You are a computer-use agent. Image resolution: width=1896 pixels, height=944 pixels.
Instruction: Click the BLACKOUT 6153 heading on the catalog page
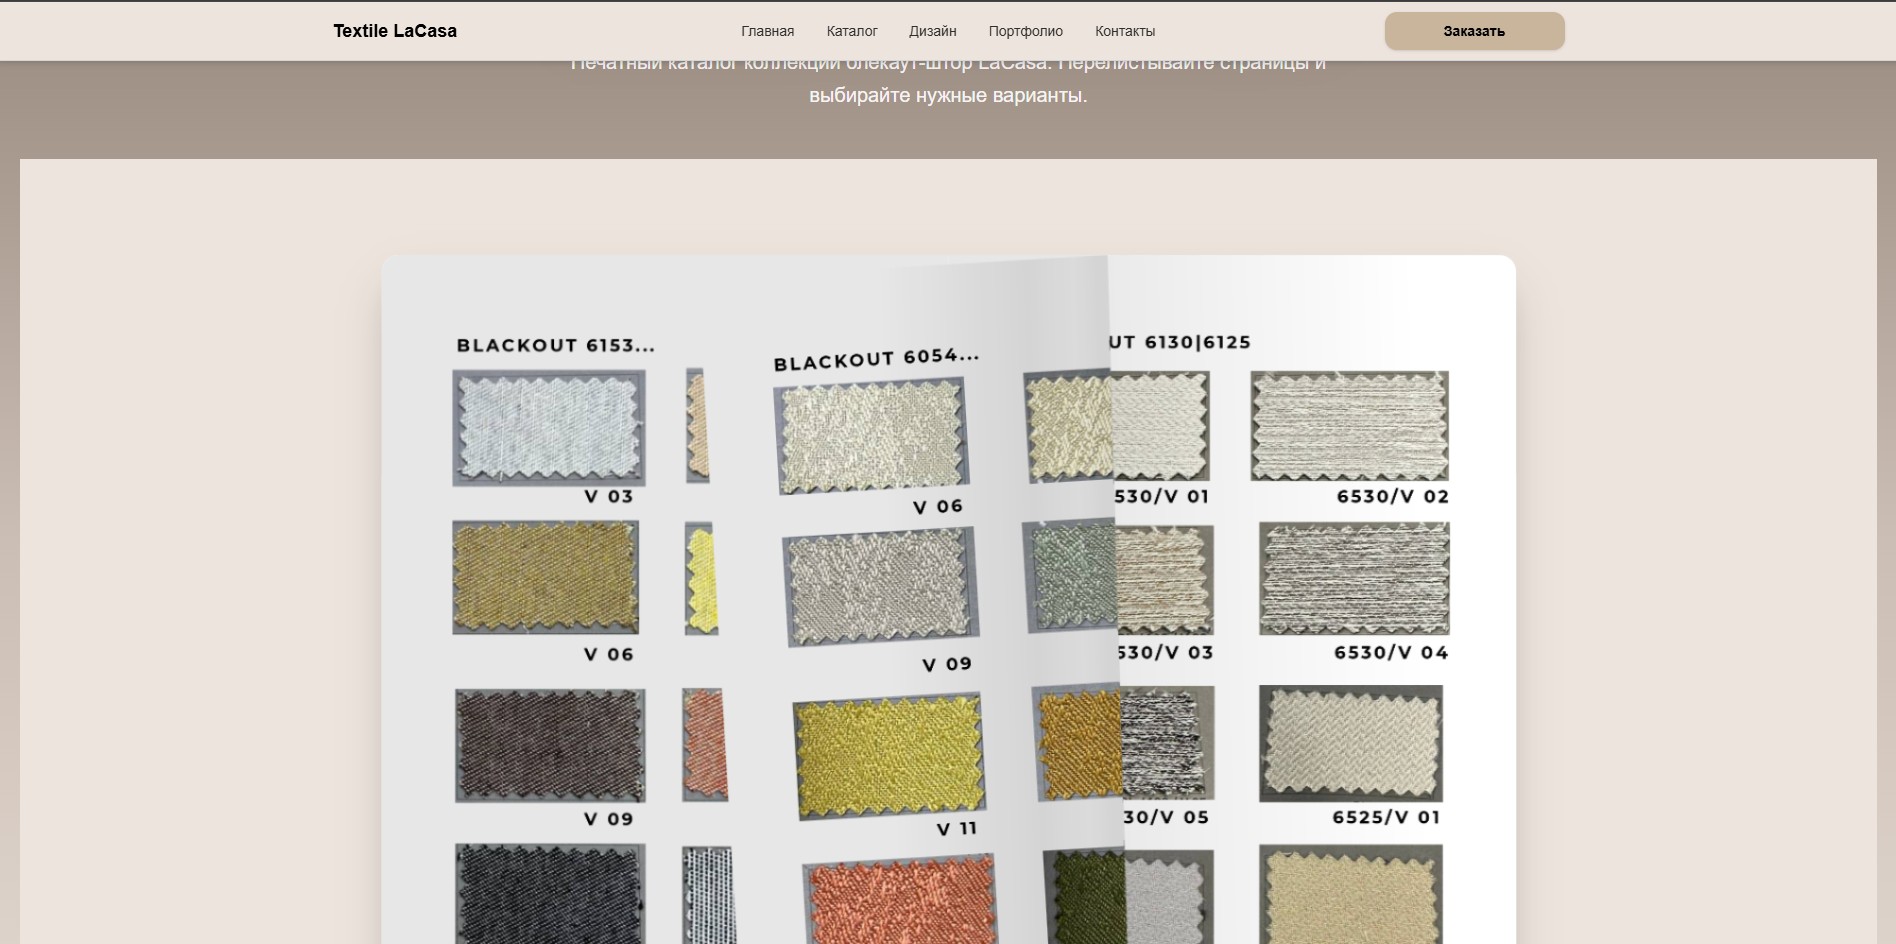(x=555, y=346)
